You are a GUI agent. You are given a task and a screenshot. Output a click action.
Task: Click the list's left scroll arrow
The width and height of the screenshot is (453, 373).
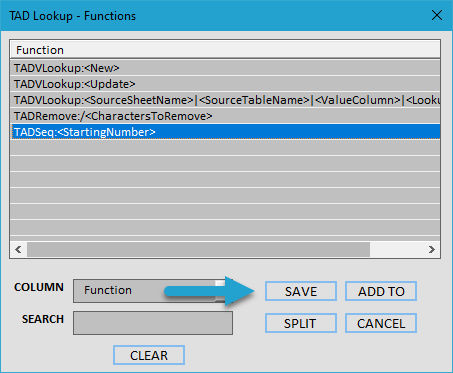[18, 249]
